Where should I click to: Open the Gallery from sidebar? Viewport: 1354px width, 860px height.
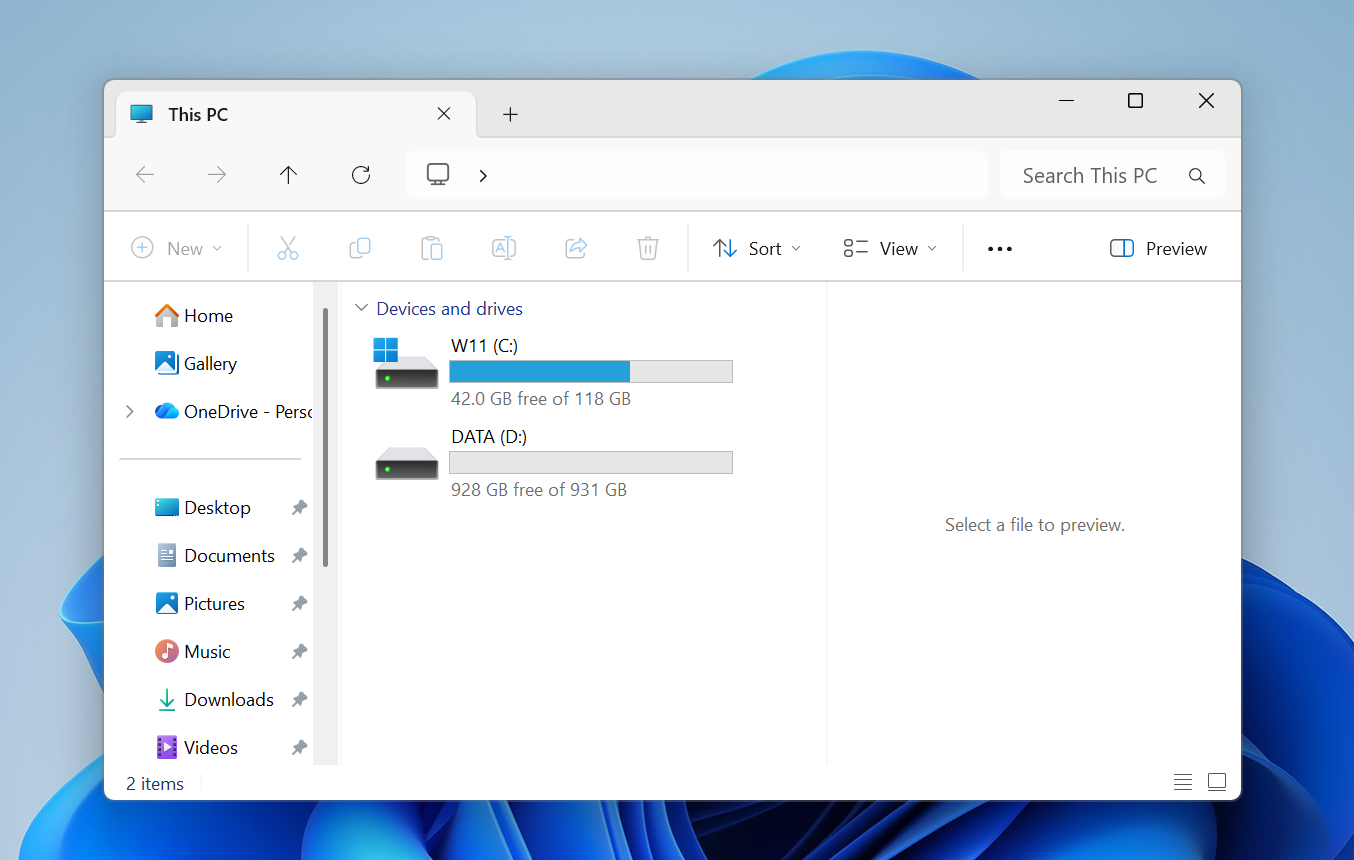pos(210,363)
